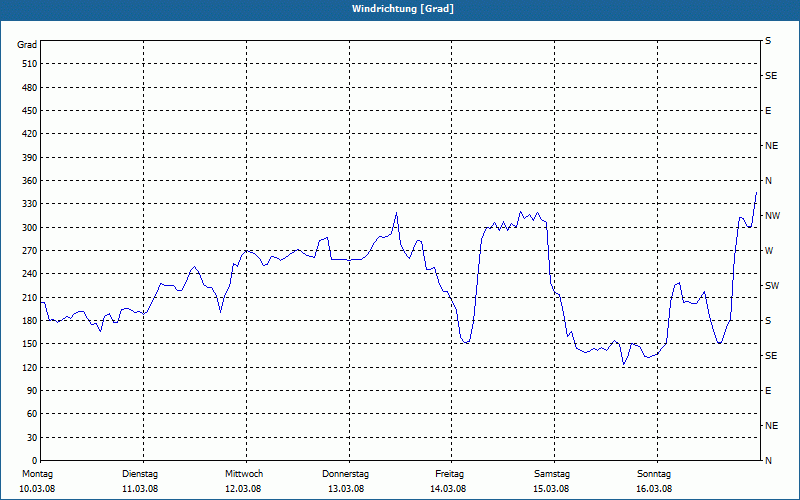Click the 300 degree axis label
Screen dimensions: 800x500
point(29,228)
